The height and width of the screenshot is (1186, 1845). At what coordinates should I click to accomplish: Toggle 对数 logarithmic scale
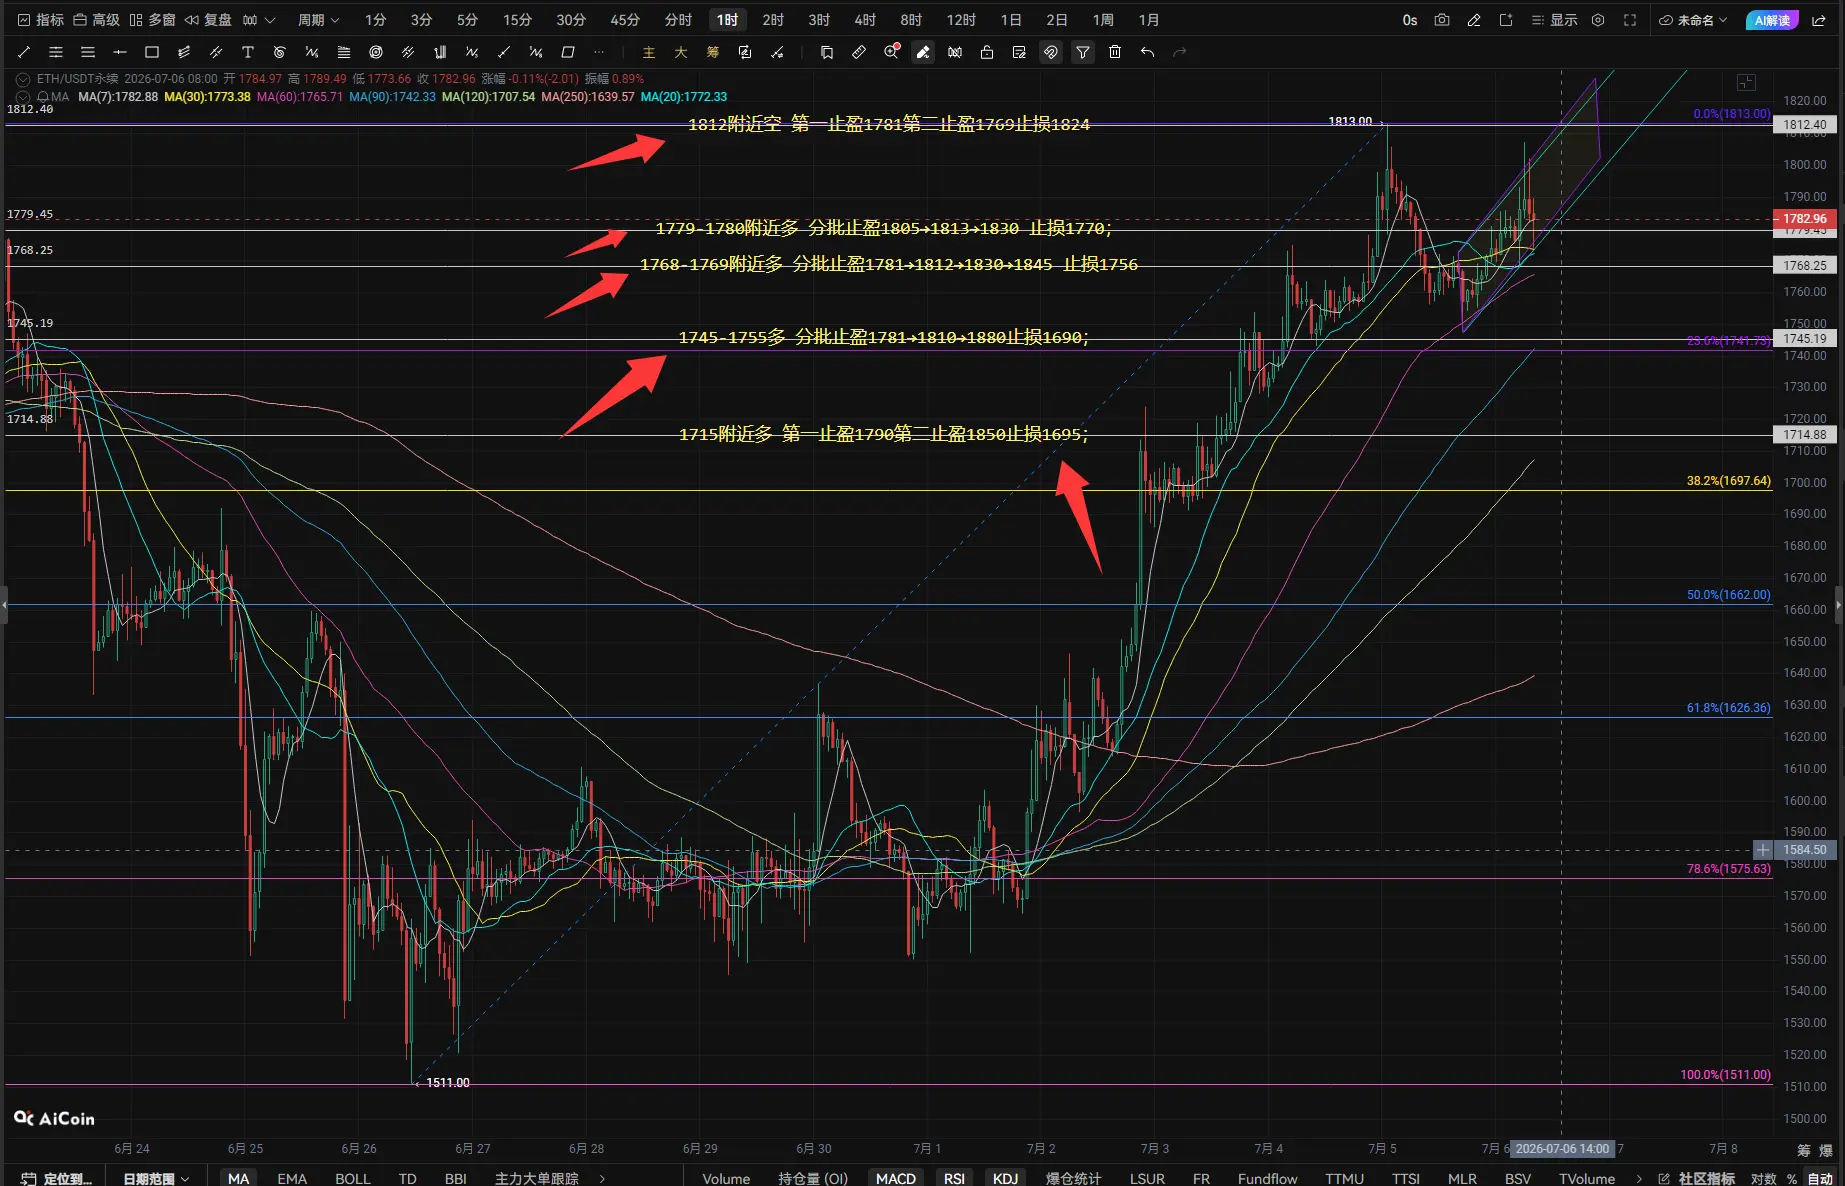pos(1764,1178)
